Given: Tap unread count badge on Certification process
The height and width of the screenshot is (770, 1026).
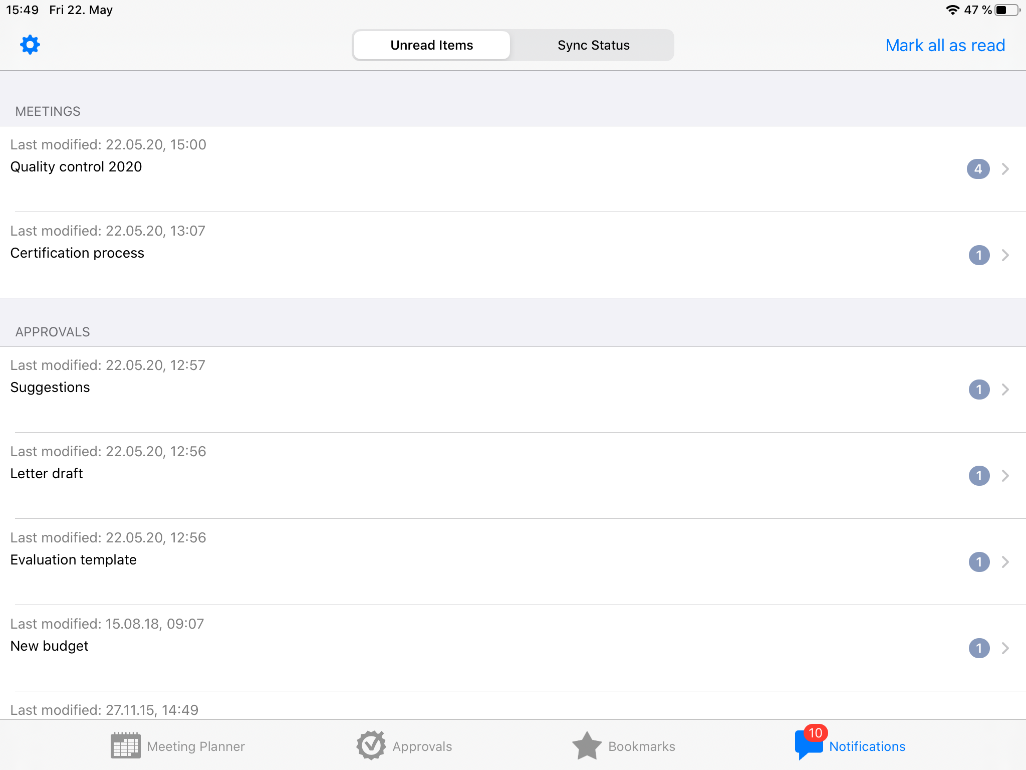Looking at the screenshot, I should 979,255.
